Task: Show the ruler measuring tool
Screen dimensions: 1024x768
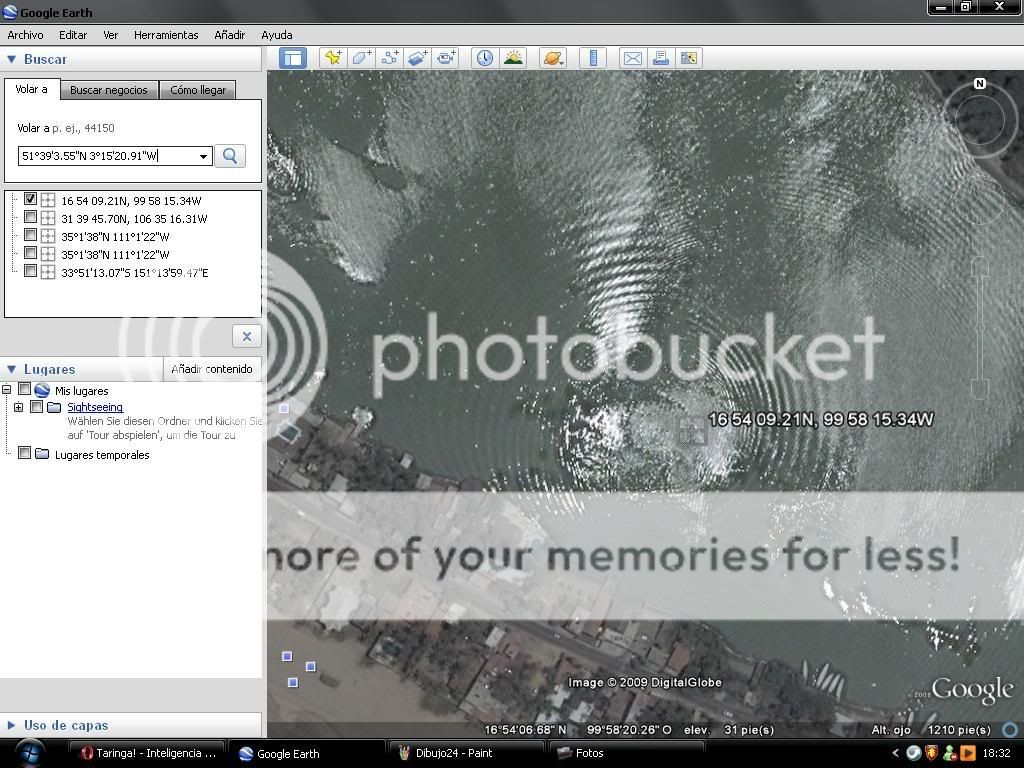Action: point(593,58)
